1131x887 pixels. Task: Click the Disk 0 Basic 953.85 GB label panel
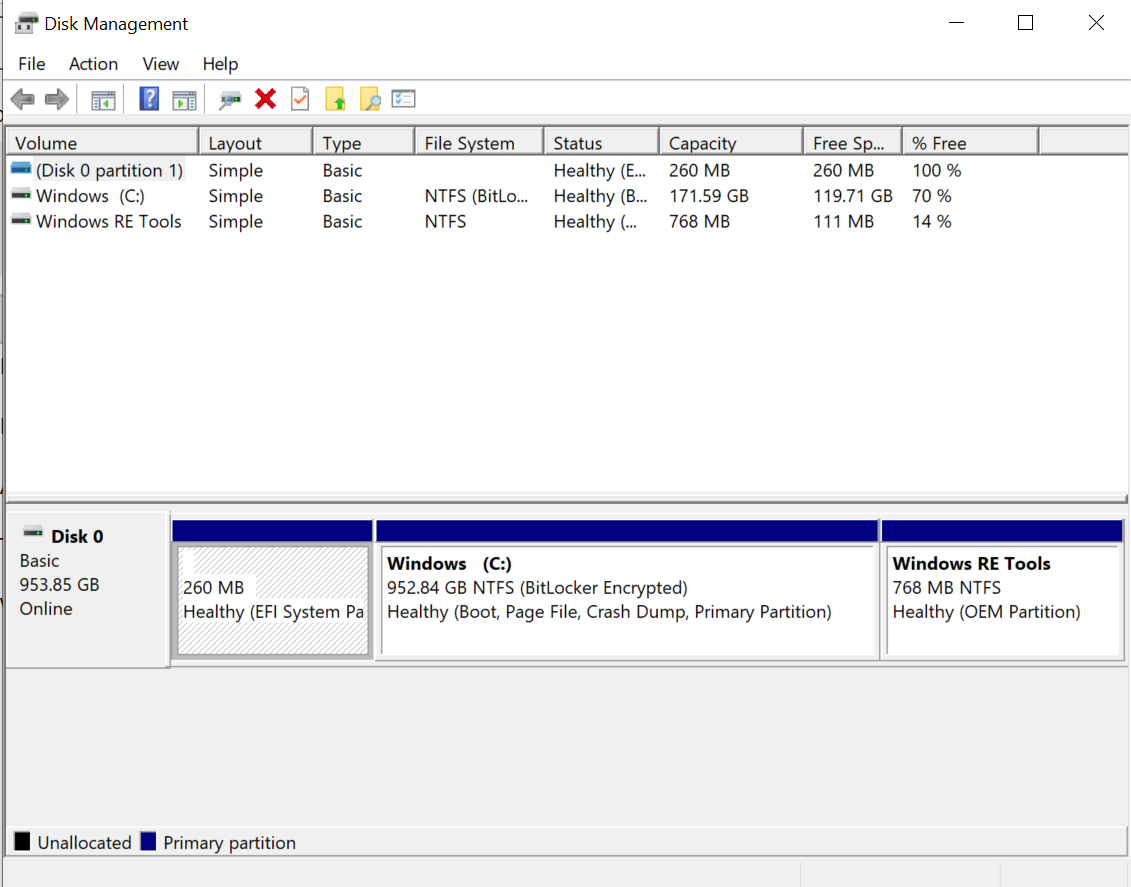(x=87, y=589)
